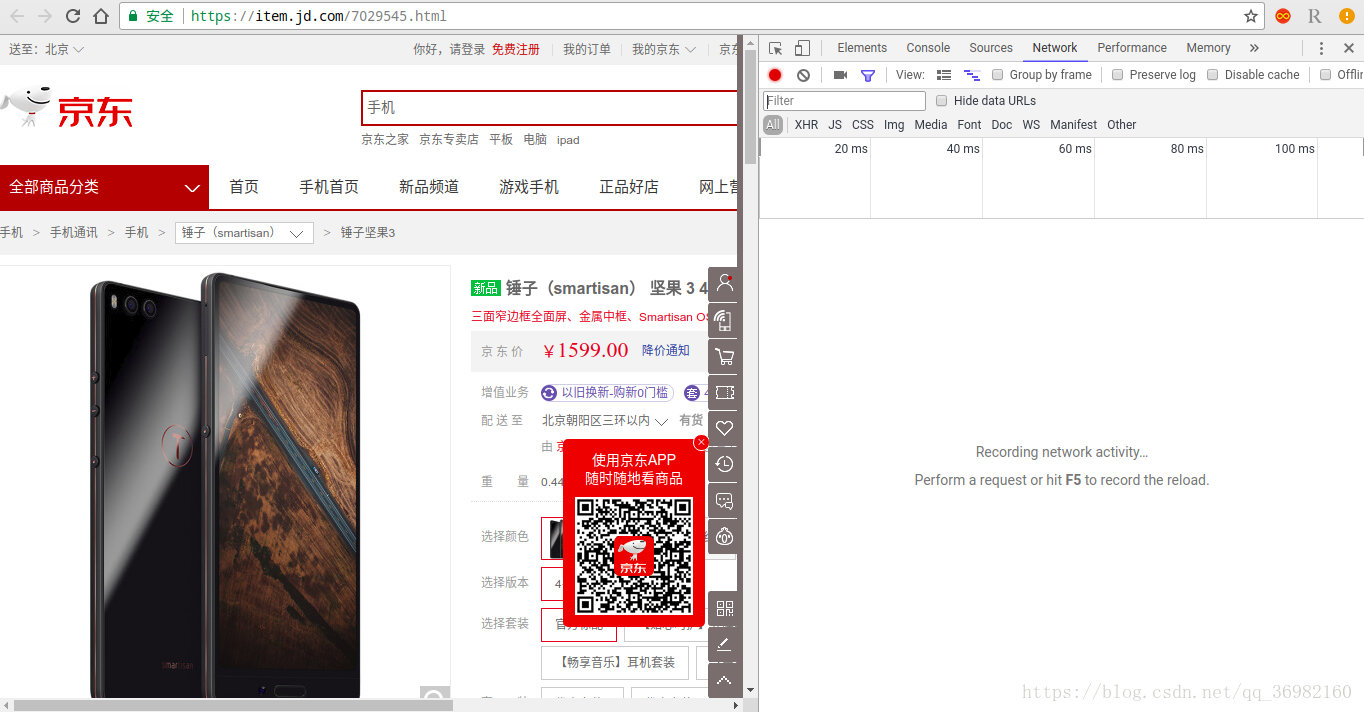The width and height of the screenshot is (1364, 712).
Task: Filter network requests by XHR
Action: pos(806,125)
